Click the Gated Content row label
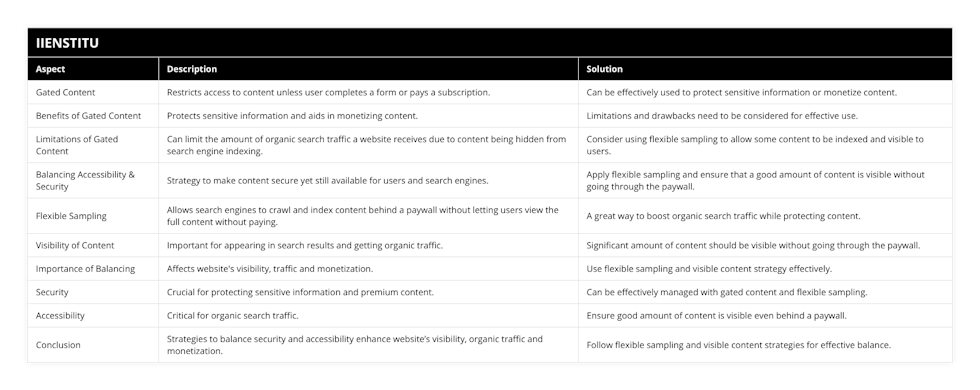 pyautogui.click(x=66, y=92)
